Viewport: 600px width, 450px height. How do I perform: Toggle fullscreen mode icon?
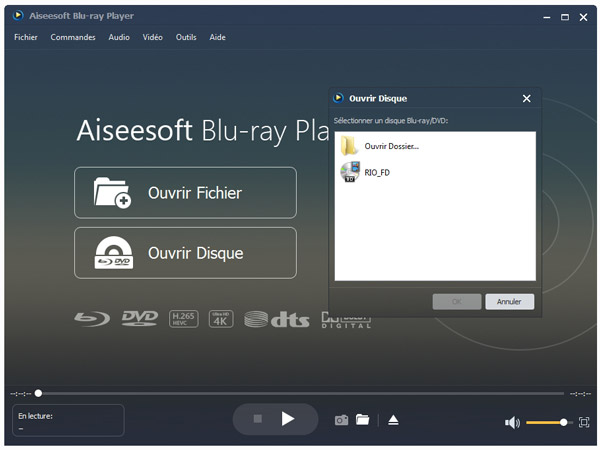pyautogui.click(x=584, y=422)
